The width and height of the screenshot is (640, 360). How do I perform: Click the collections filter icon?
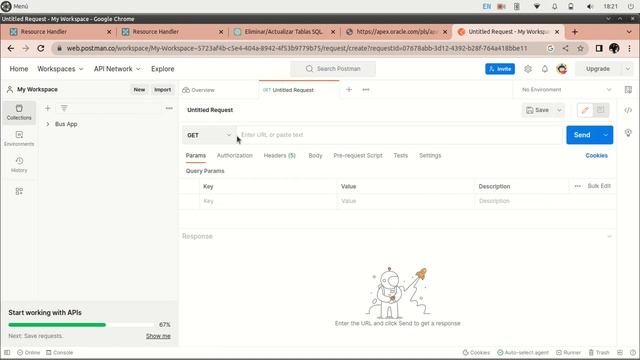(x=64, y=108)
